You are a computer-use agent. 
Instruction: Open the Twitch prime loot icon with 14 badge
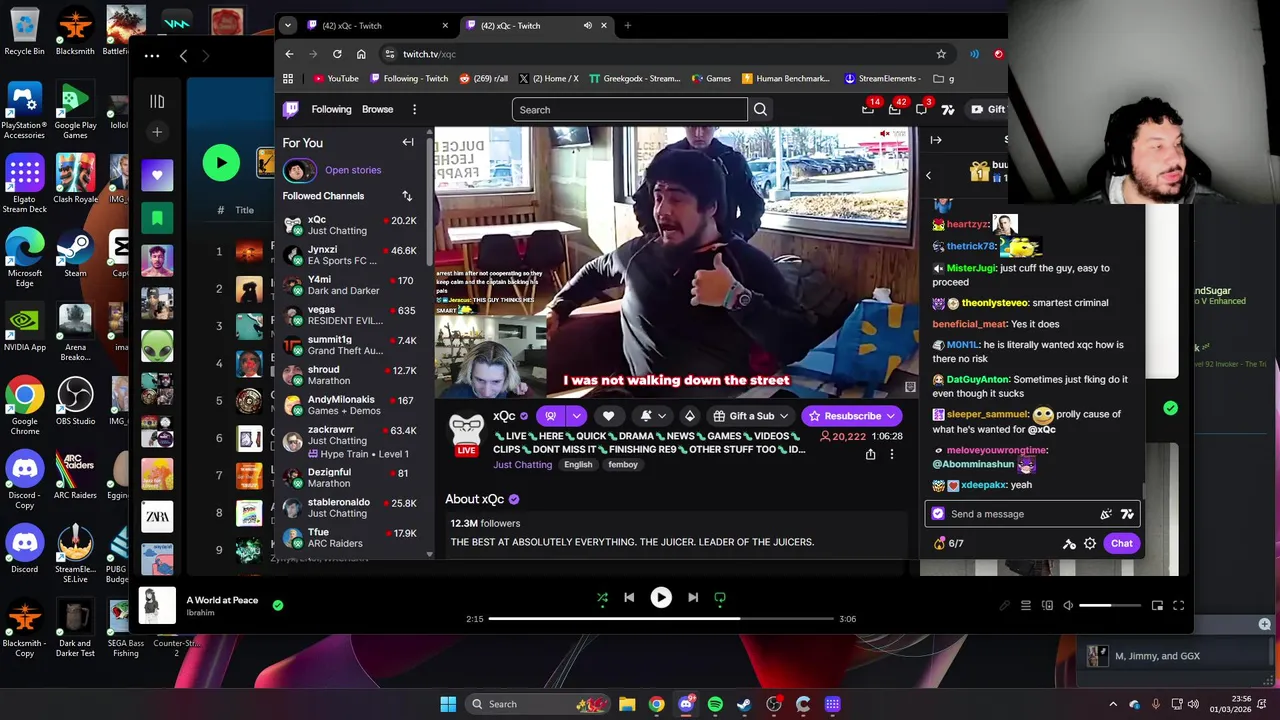[x=868, y=109]
